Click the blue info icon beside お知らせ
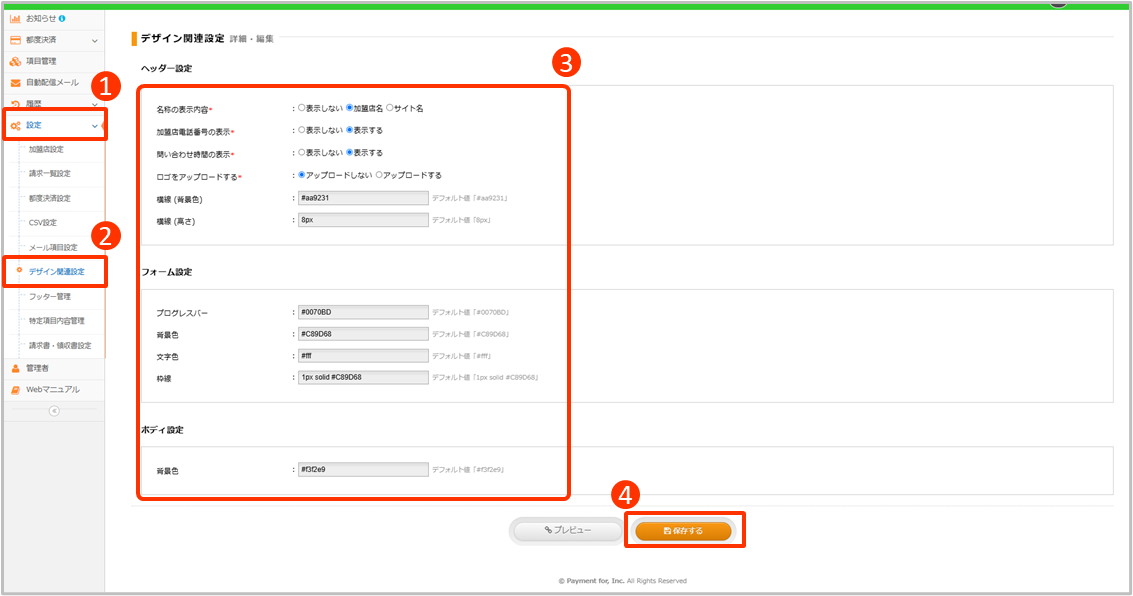 [x=62, y=18]
